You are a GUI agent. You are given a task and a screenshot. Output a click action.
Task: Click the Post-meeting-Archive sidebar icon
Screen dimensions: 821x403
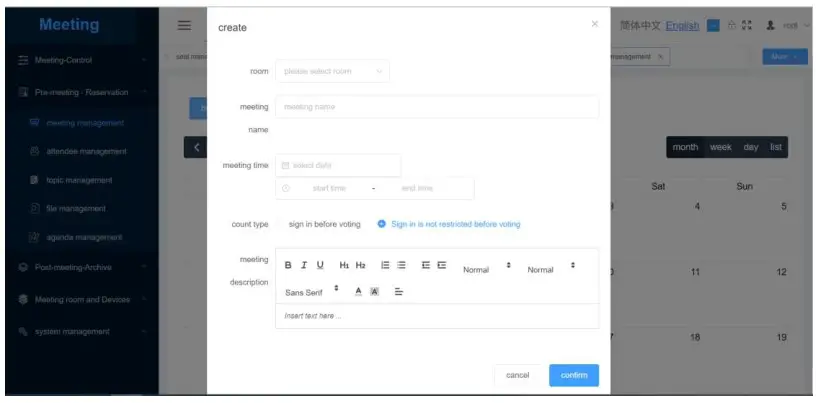[23, 267]
